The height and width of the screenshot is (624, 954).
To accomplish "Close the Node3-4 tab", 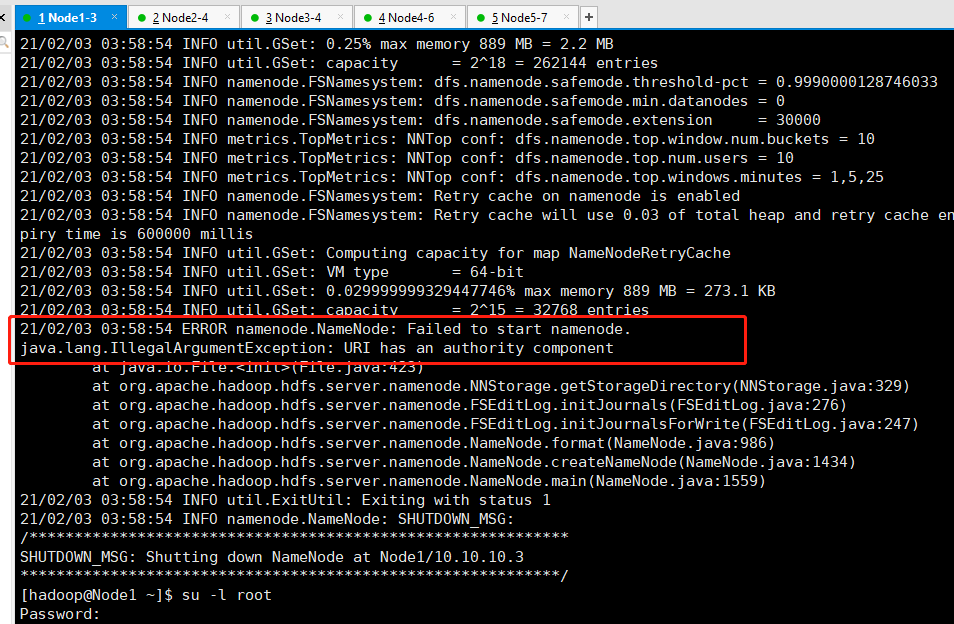I will [x=341, y=17].
